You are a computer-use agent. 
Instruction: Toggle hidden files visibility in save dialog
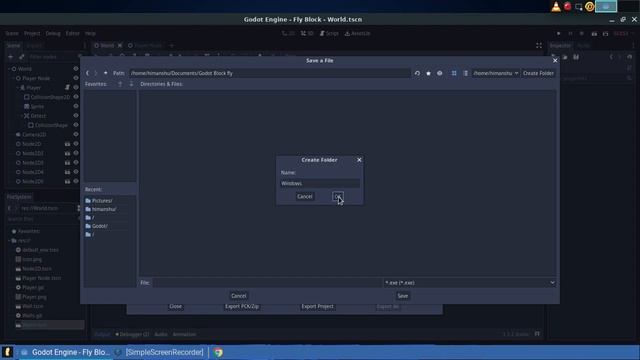click(440, 73)
